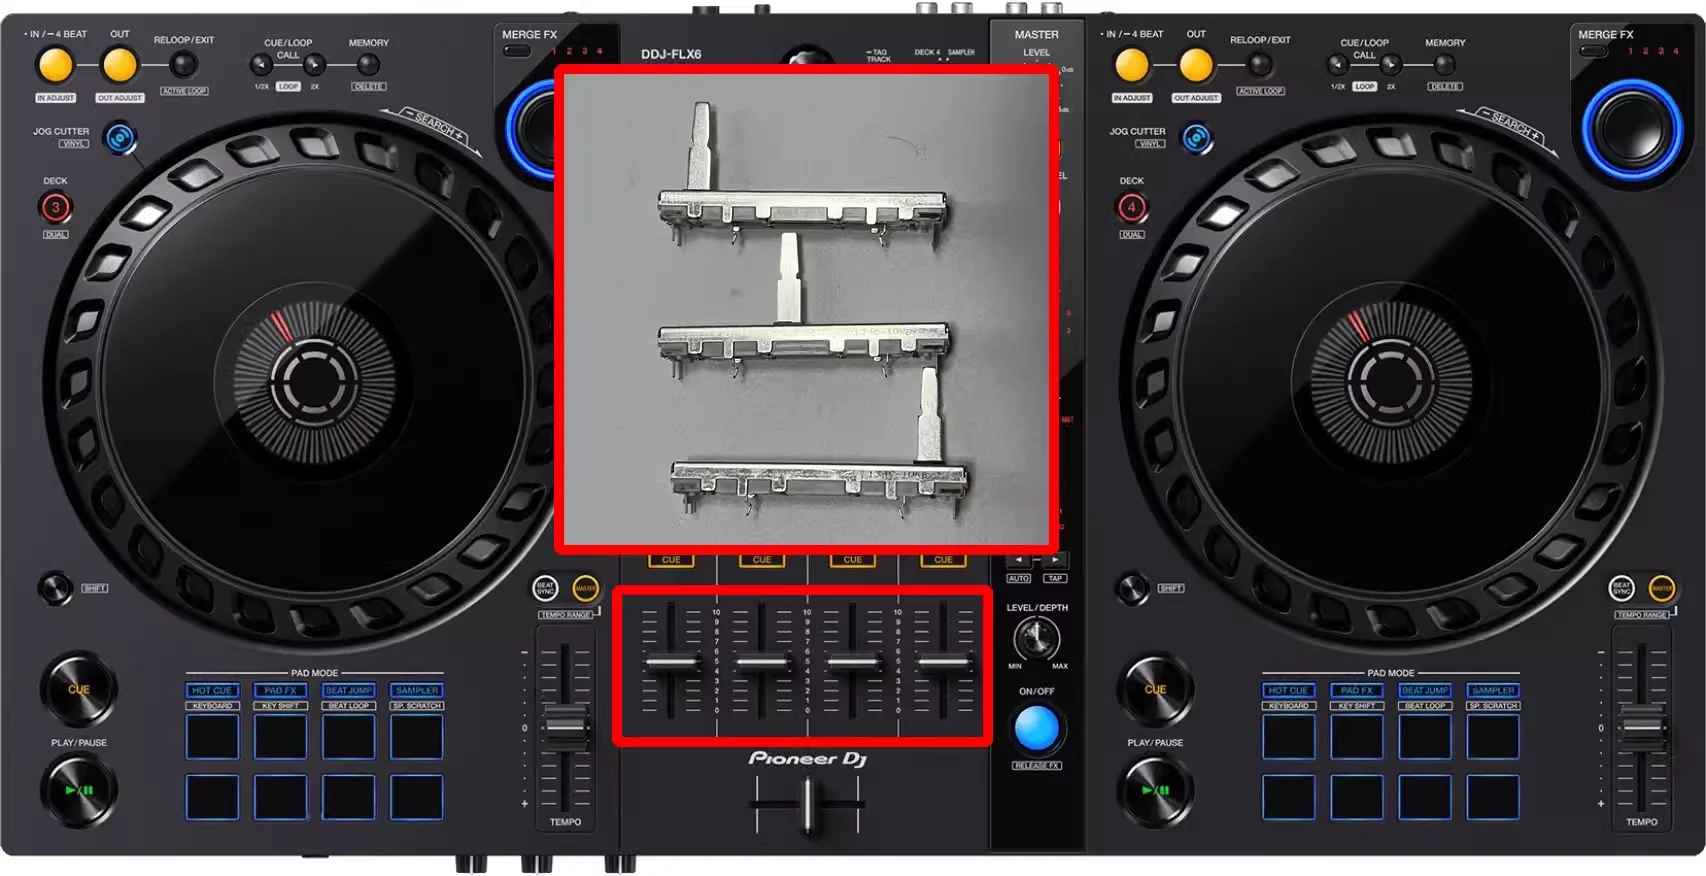The image size is (1706, 876).
Task: Grab the first channel fader in mixer
Action: [671, 662]
